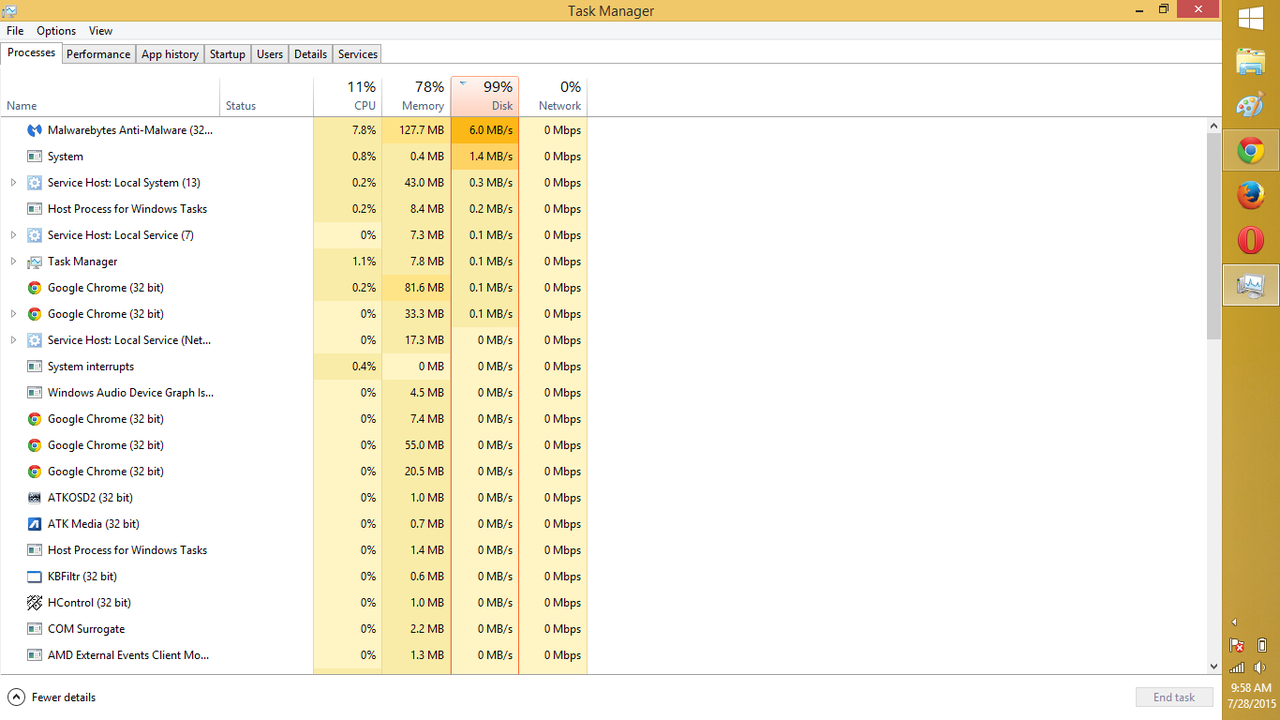Open the View menu
Screen dimensions: 1280x720
click(101, 31)
